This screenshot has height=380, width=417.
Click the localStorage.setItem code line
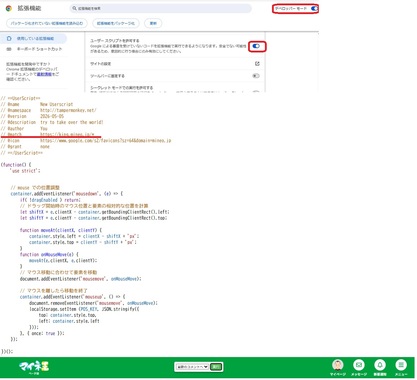click(84, 309)
